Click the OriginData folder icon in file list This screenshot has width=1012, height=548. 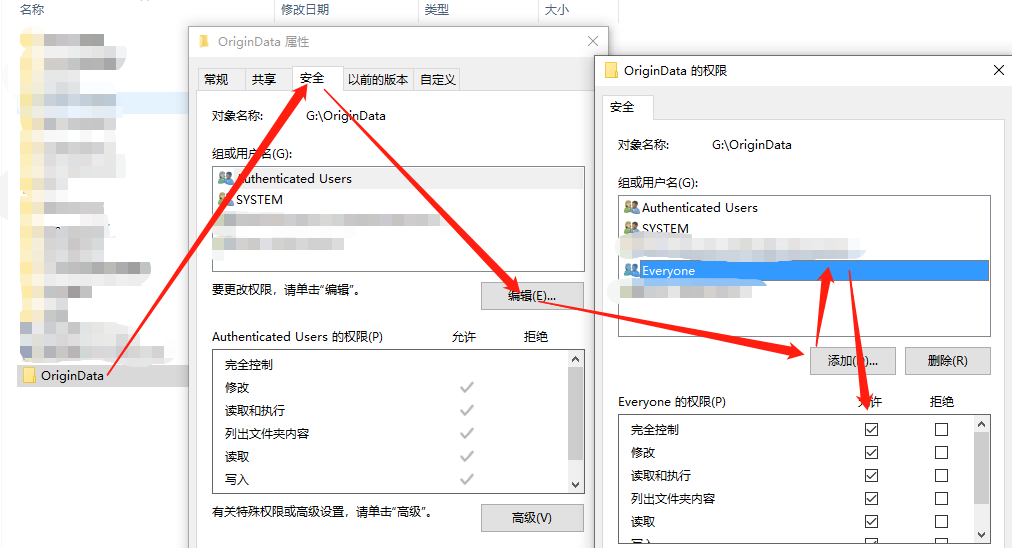tap(29, 375)
